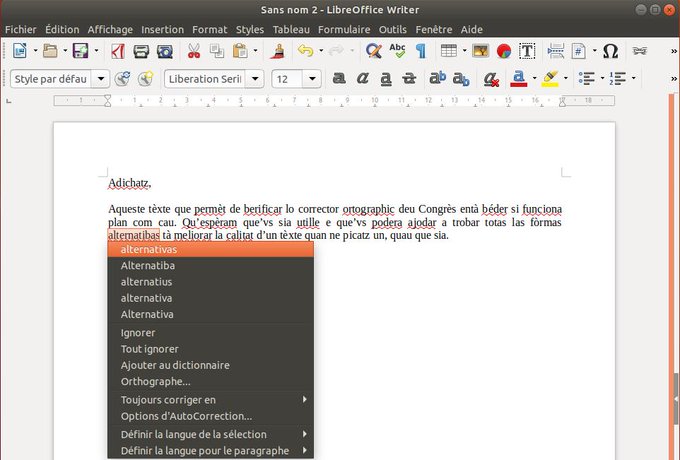Open the Outils menu
The width and height of the screenshot is (680, 460).
pyautogui.click(x=392, y=29)
